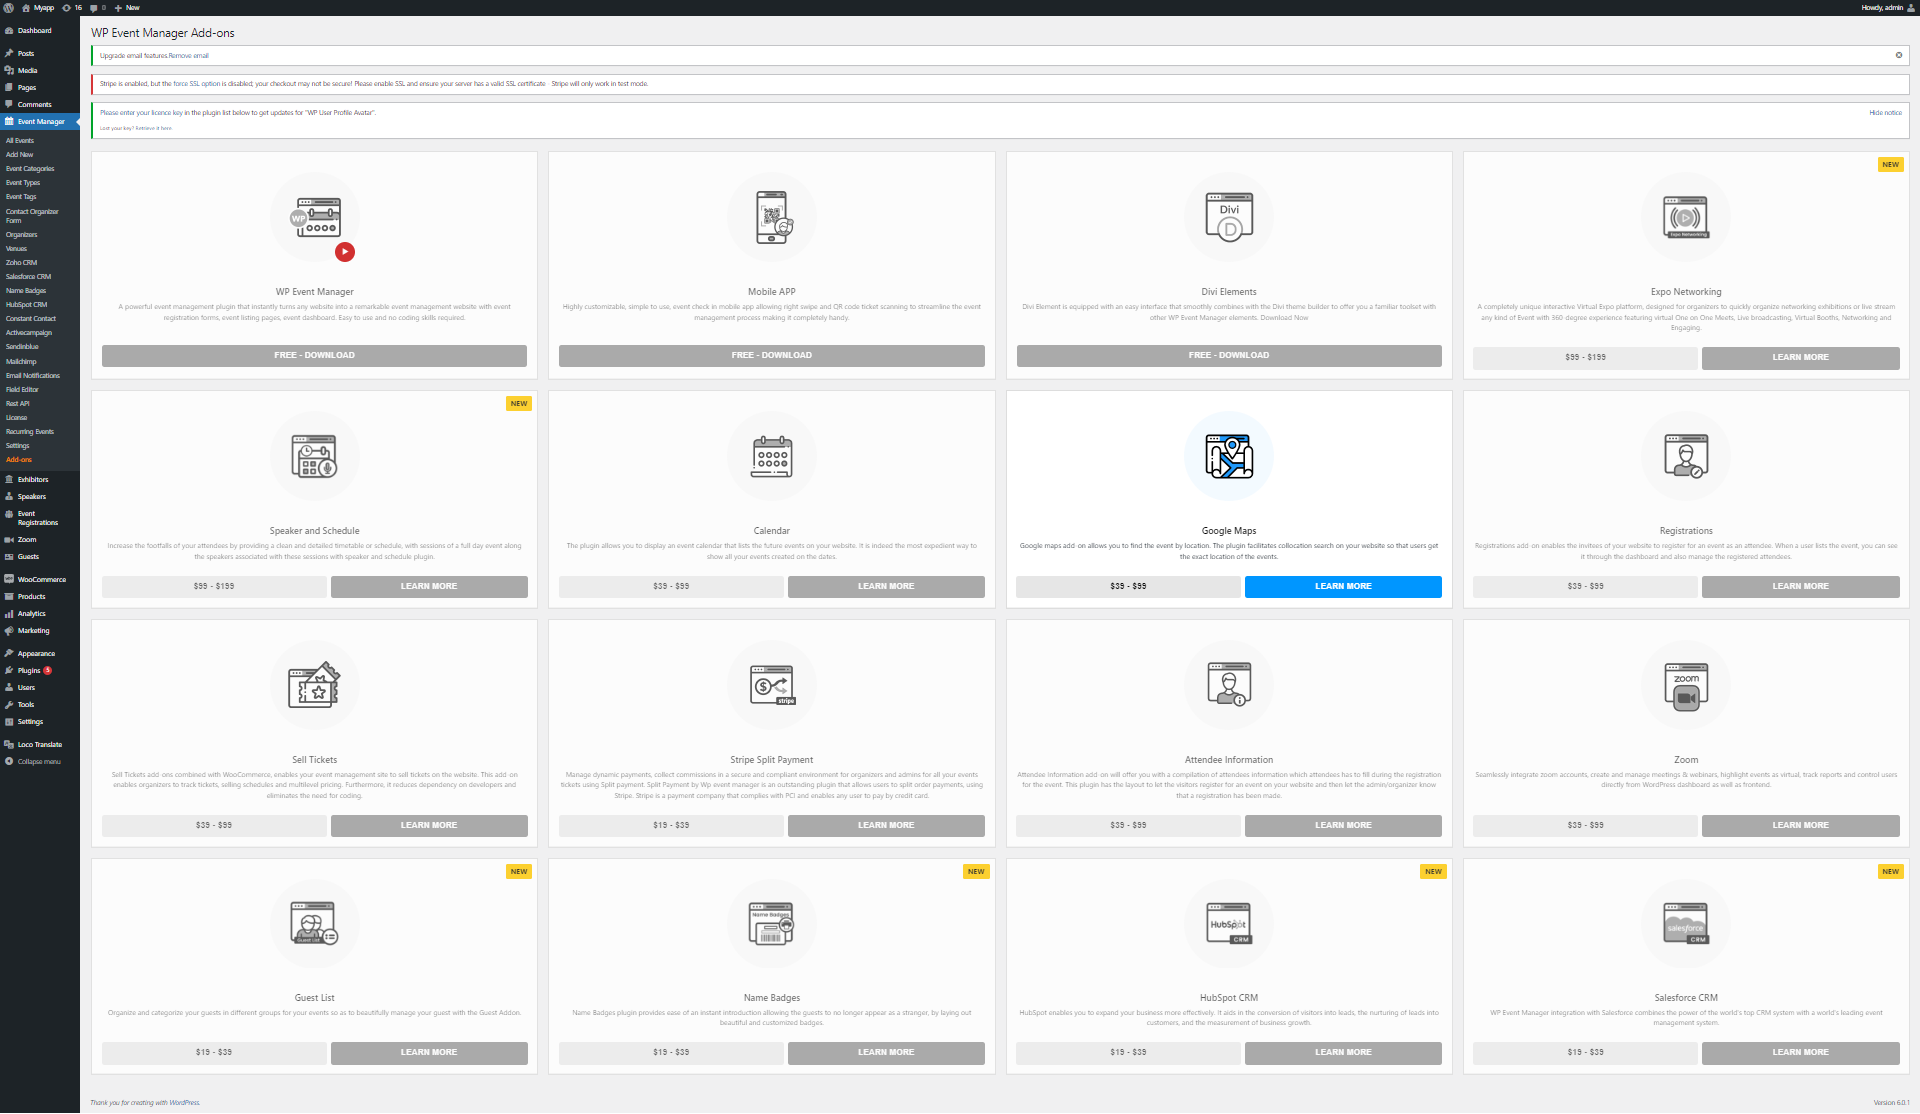
Task: Select the WooCommerce sidebar icon
Action: [8, 578]
